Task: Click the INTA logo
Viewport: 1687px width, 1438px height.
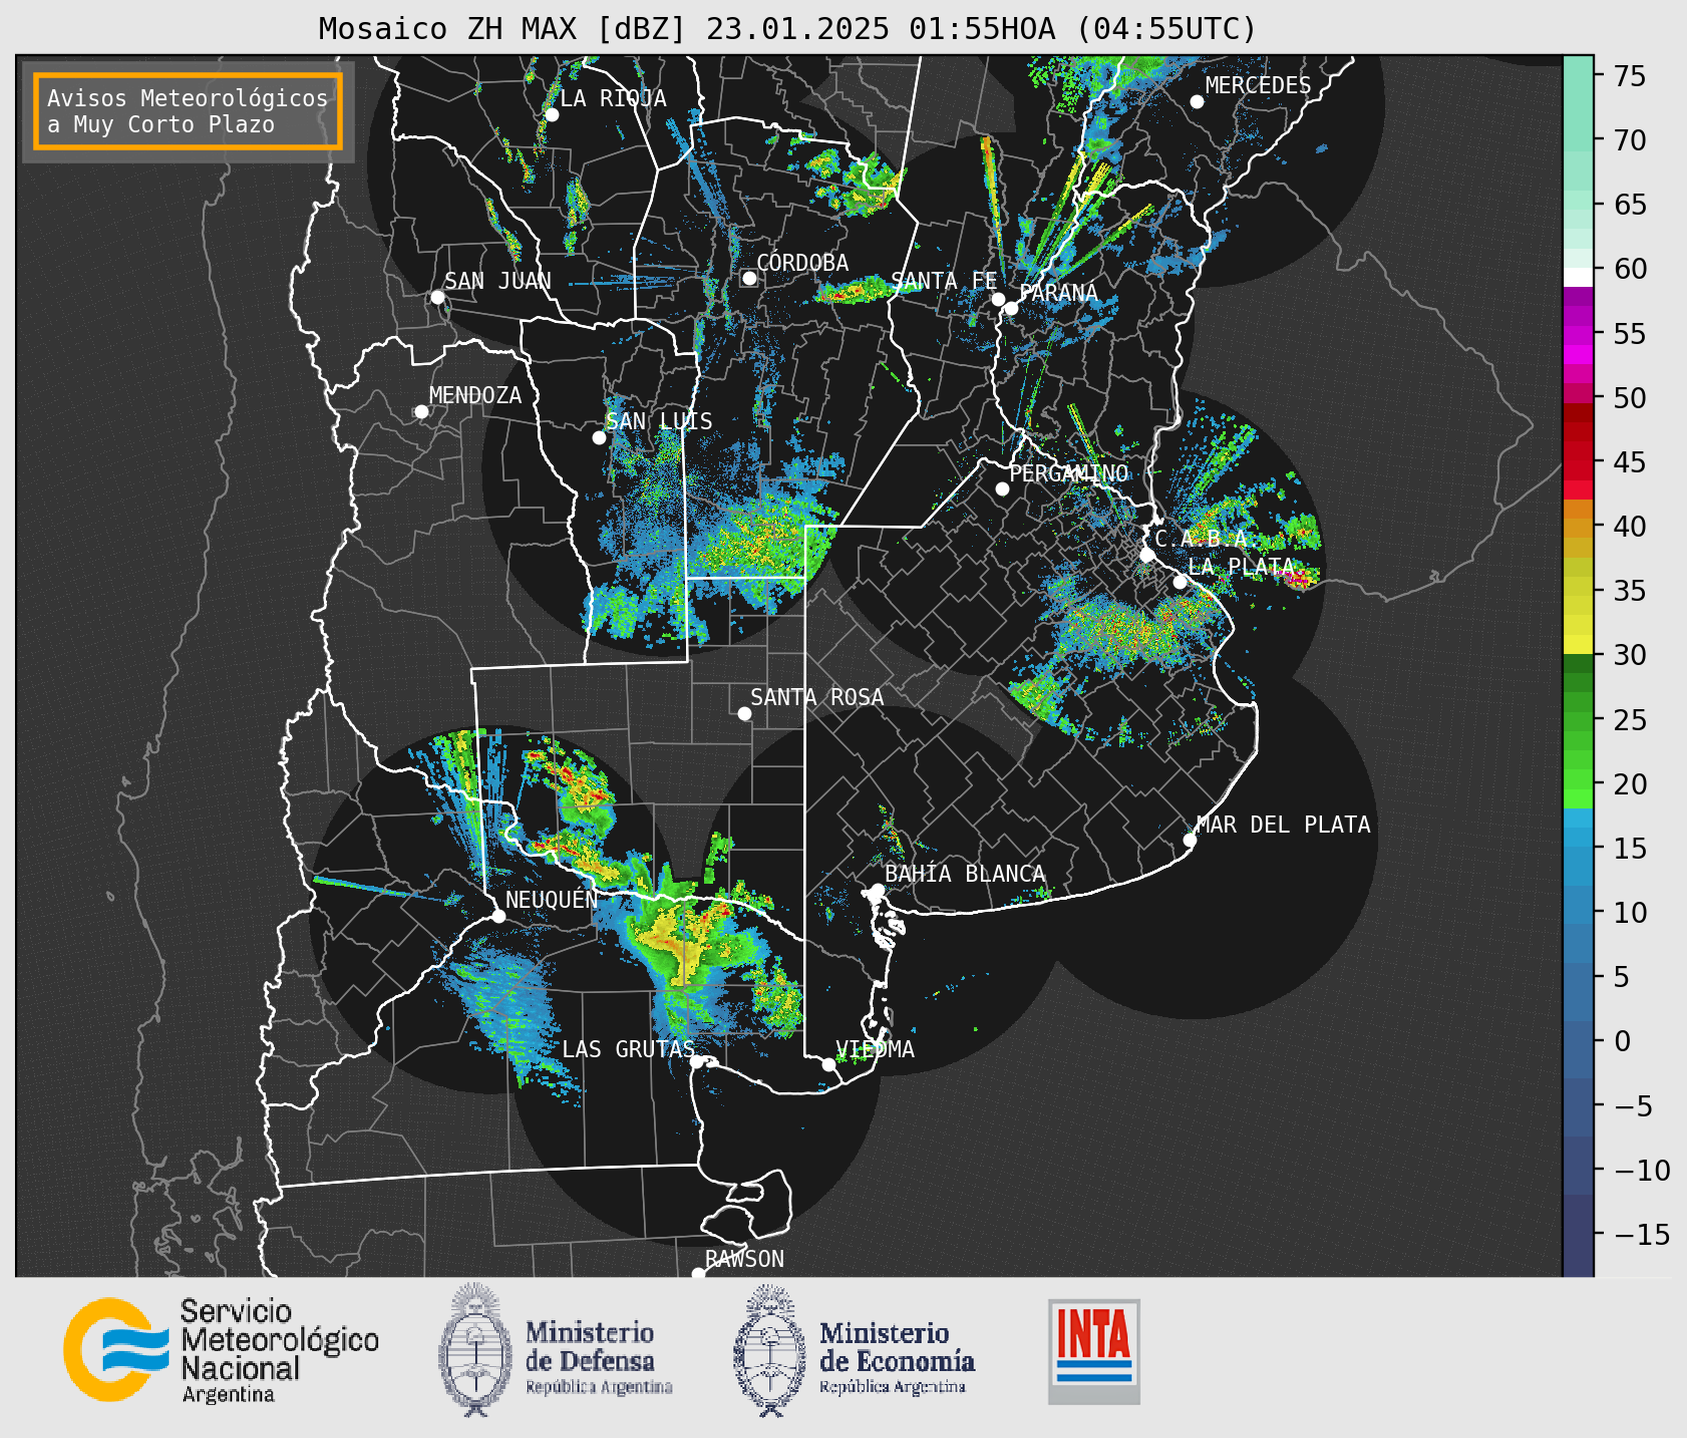Action: point(1094,1351)
